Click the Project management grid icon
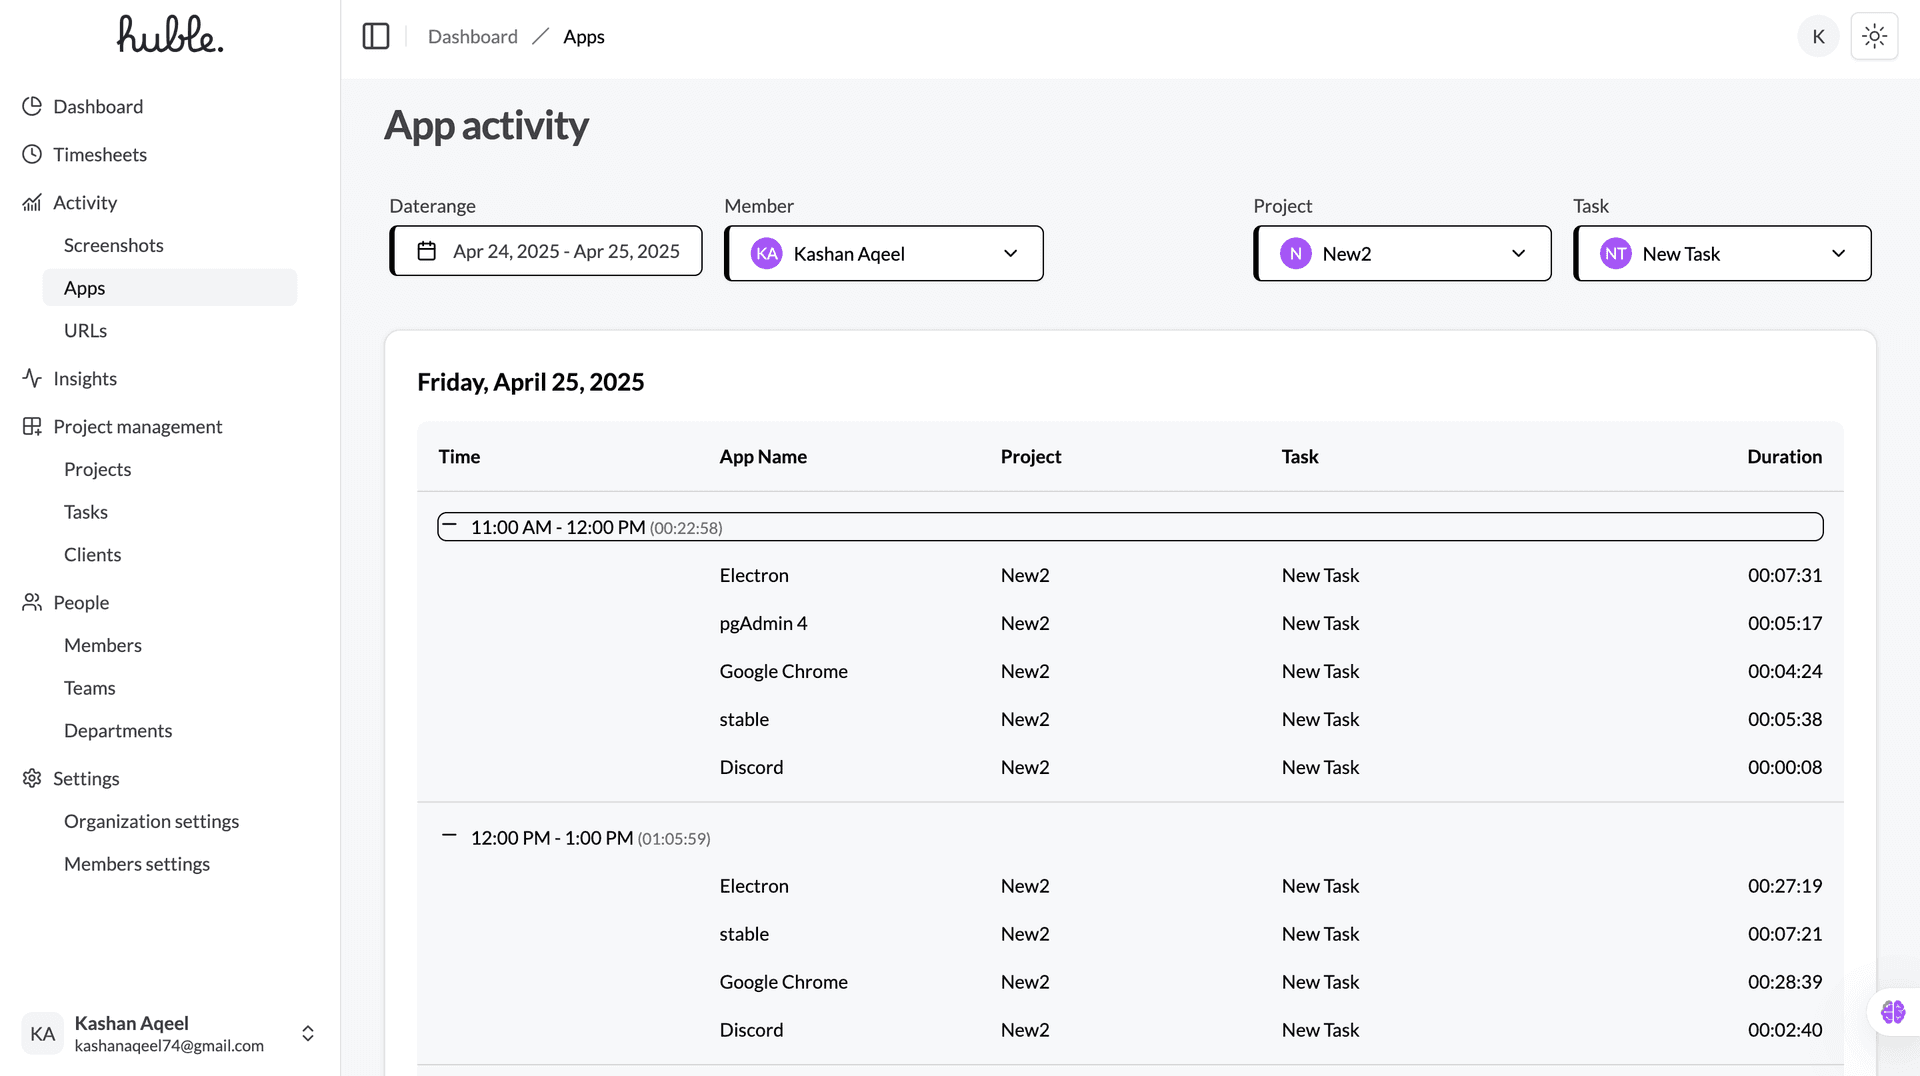This screenshot has height=1076, width=1920. [31, 426]
